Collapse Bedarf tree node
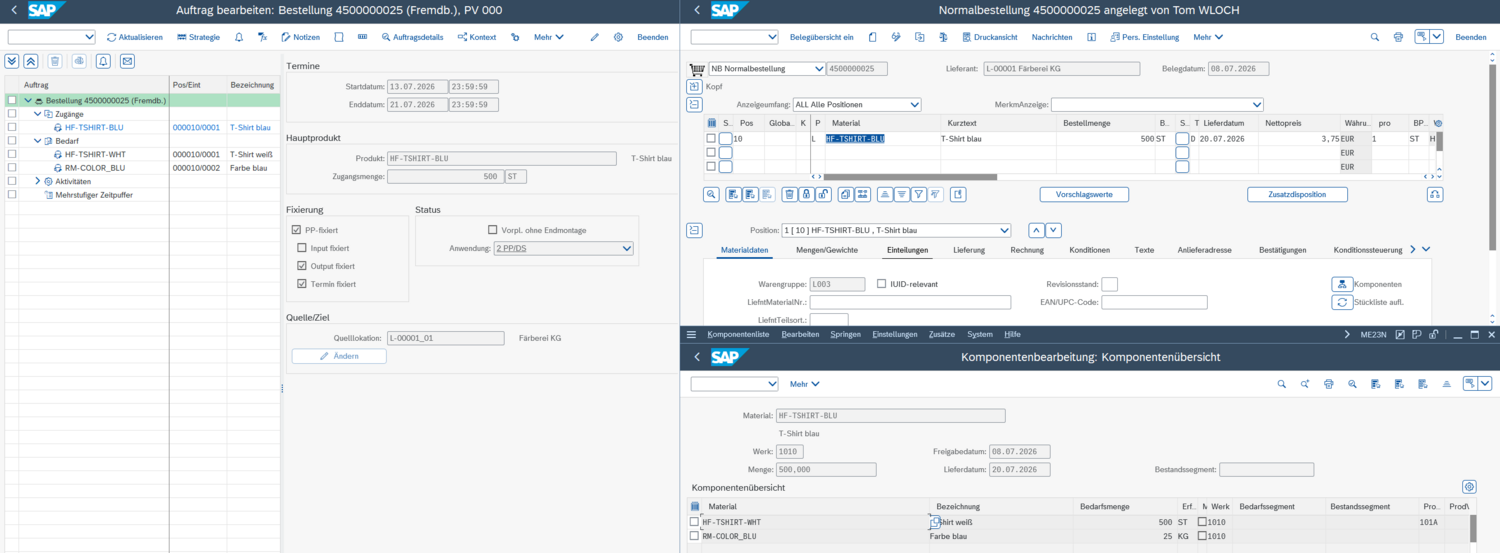The width and height of the screenshot is (1500, 553). pos(37,141)
